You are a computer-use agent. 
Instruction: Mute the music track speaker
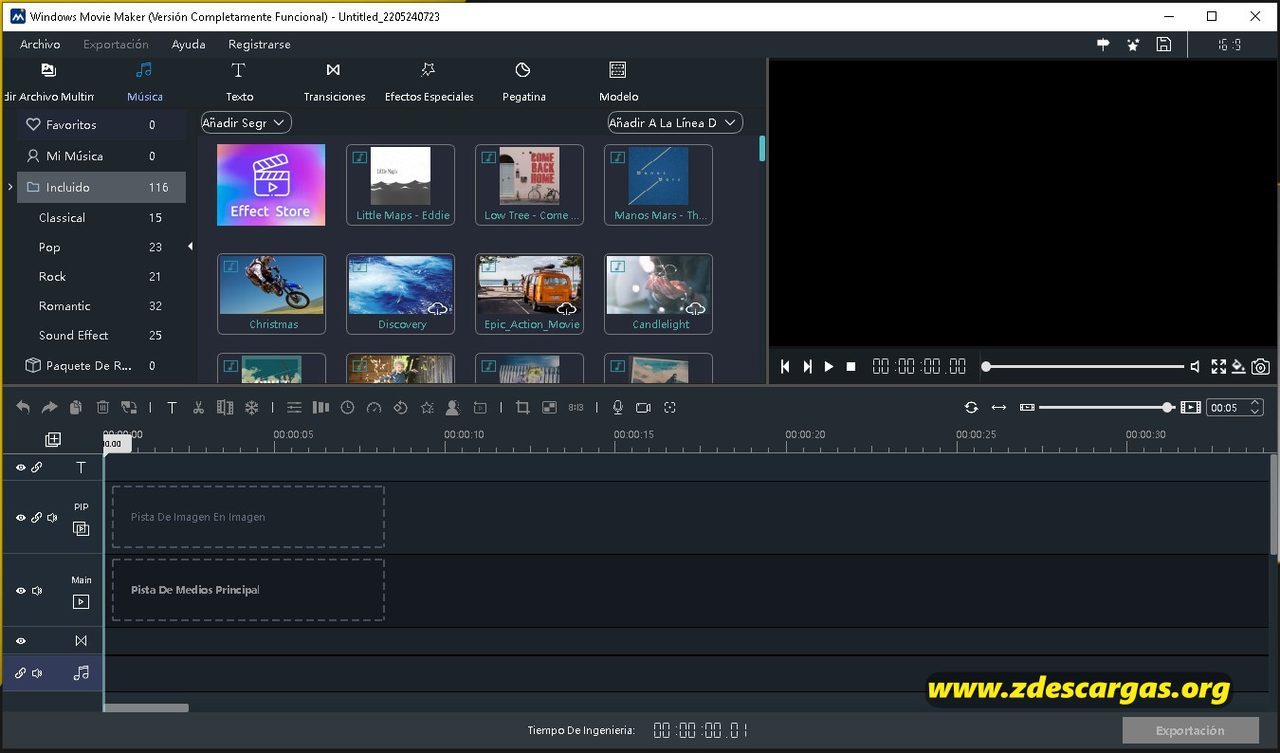click(37, 673)
